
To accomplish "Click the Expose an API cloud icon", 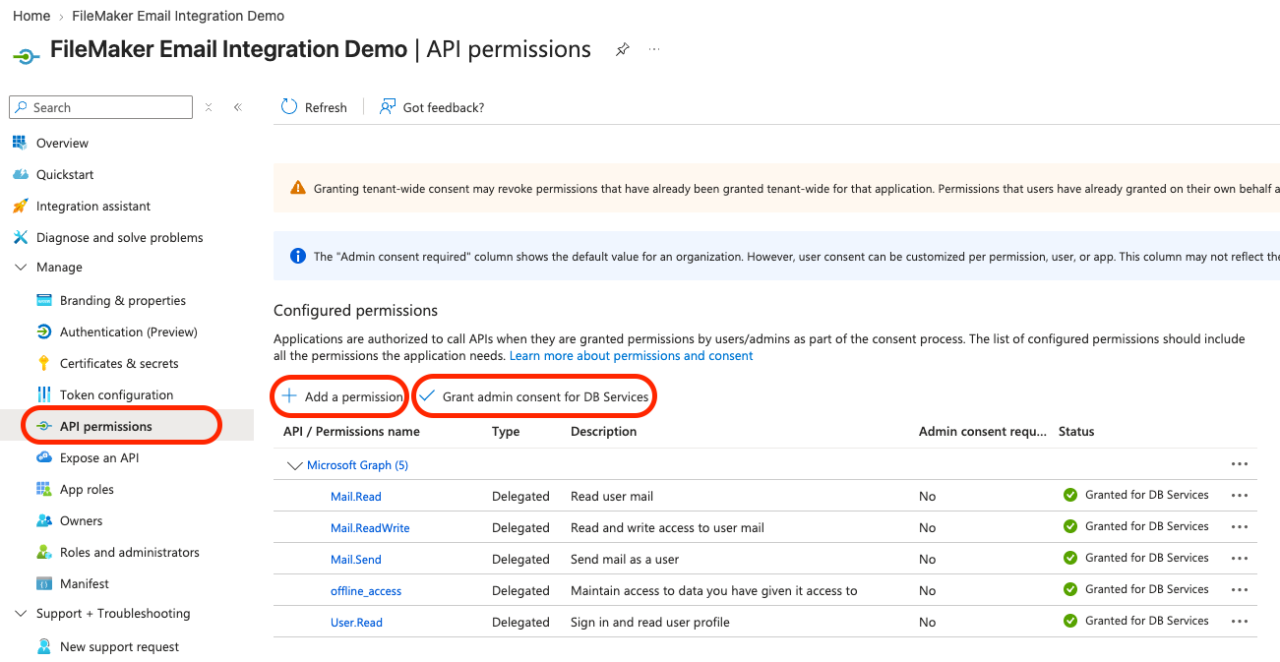I will (44, 458).
